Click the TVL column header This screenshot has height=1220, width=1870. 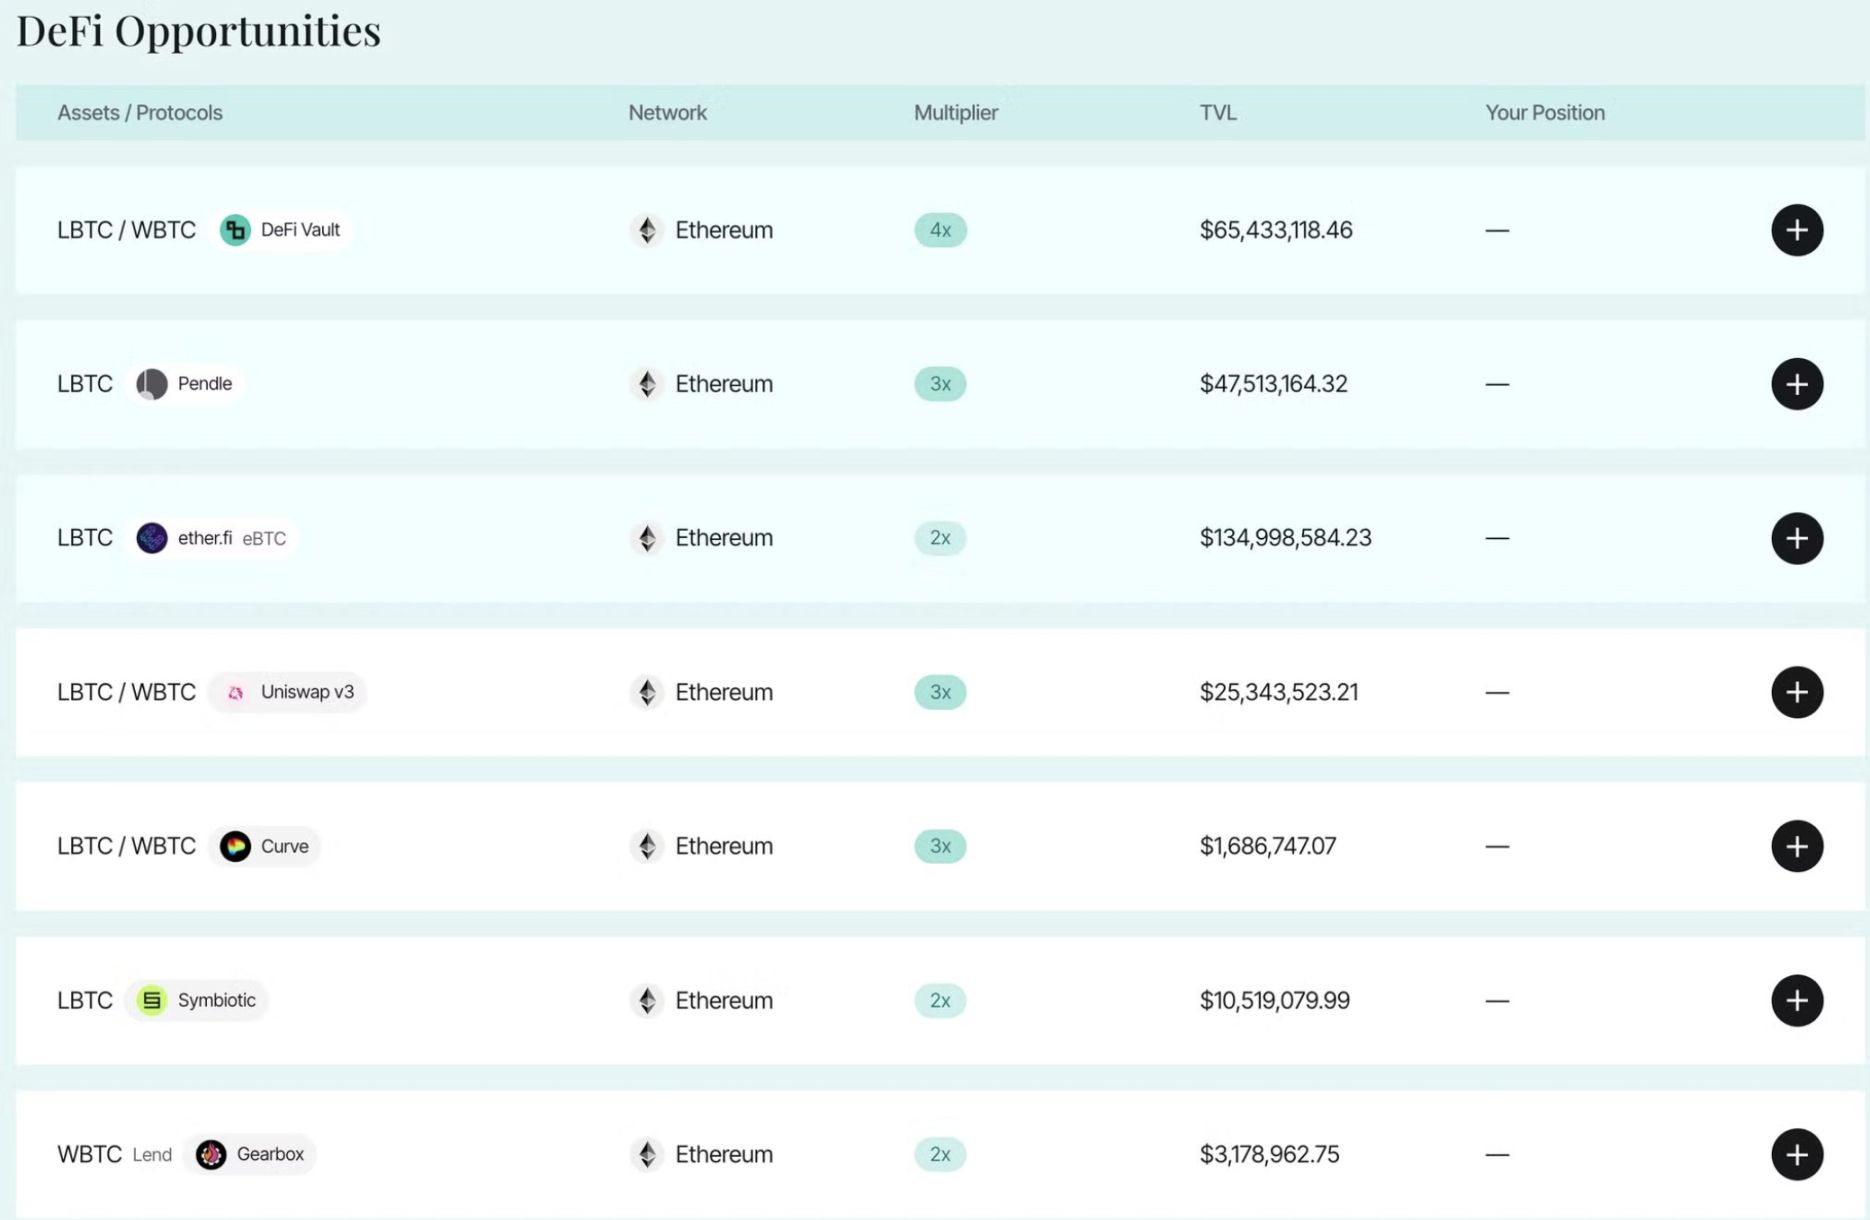pyautogui.click(x=1218, y=113)
